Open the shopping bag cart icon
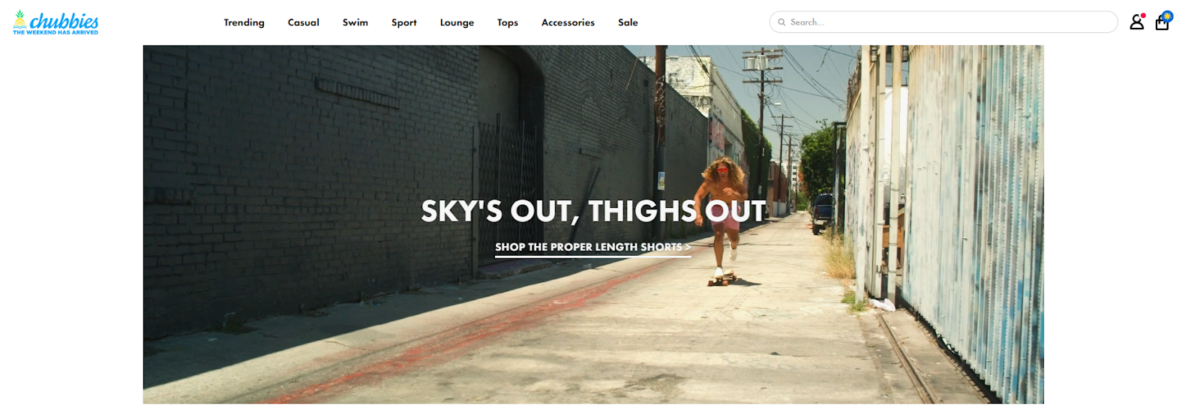Screen dimensions: 1200x415 click(x=1161, y=23)
